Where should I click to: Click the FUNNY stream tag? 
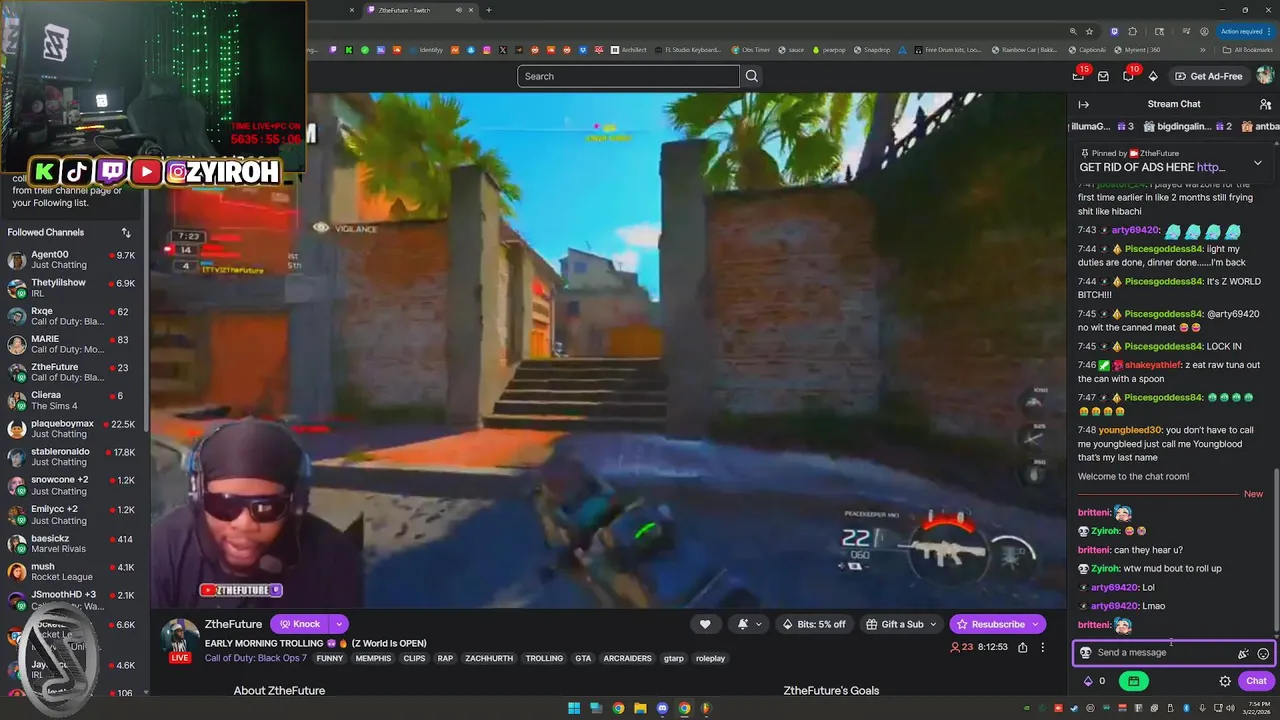(x=330, y=658)
